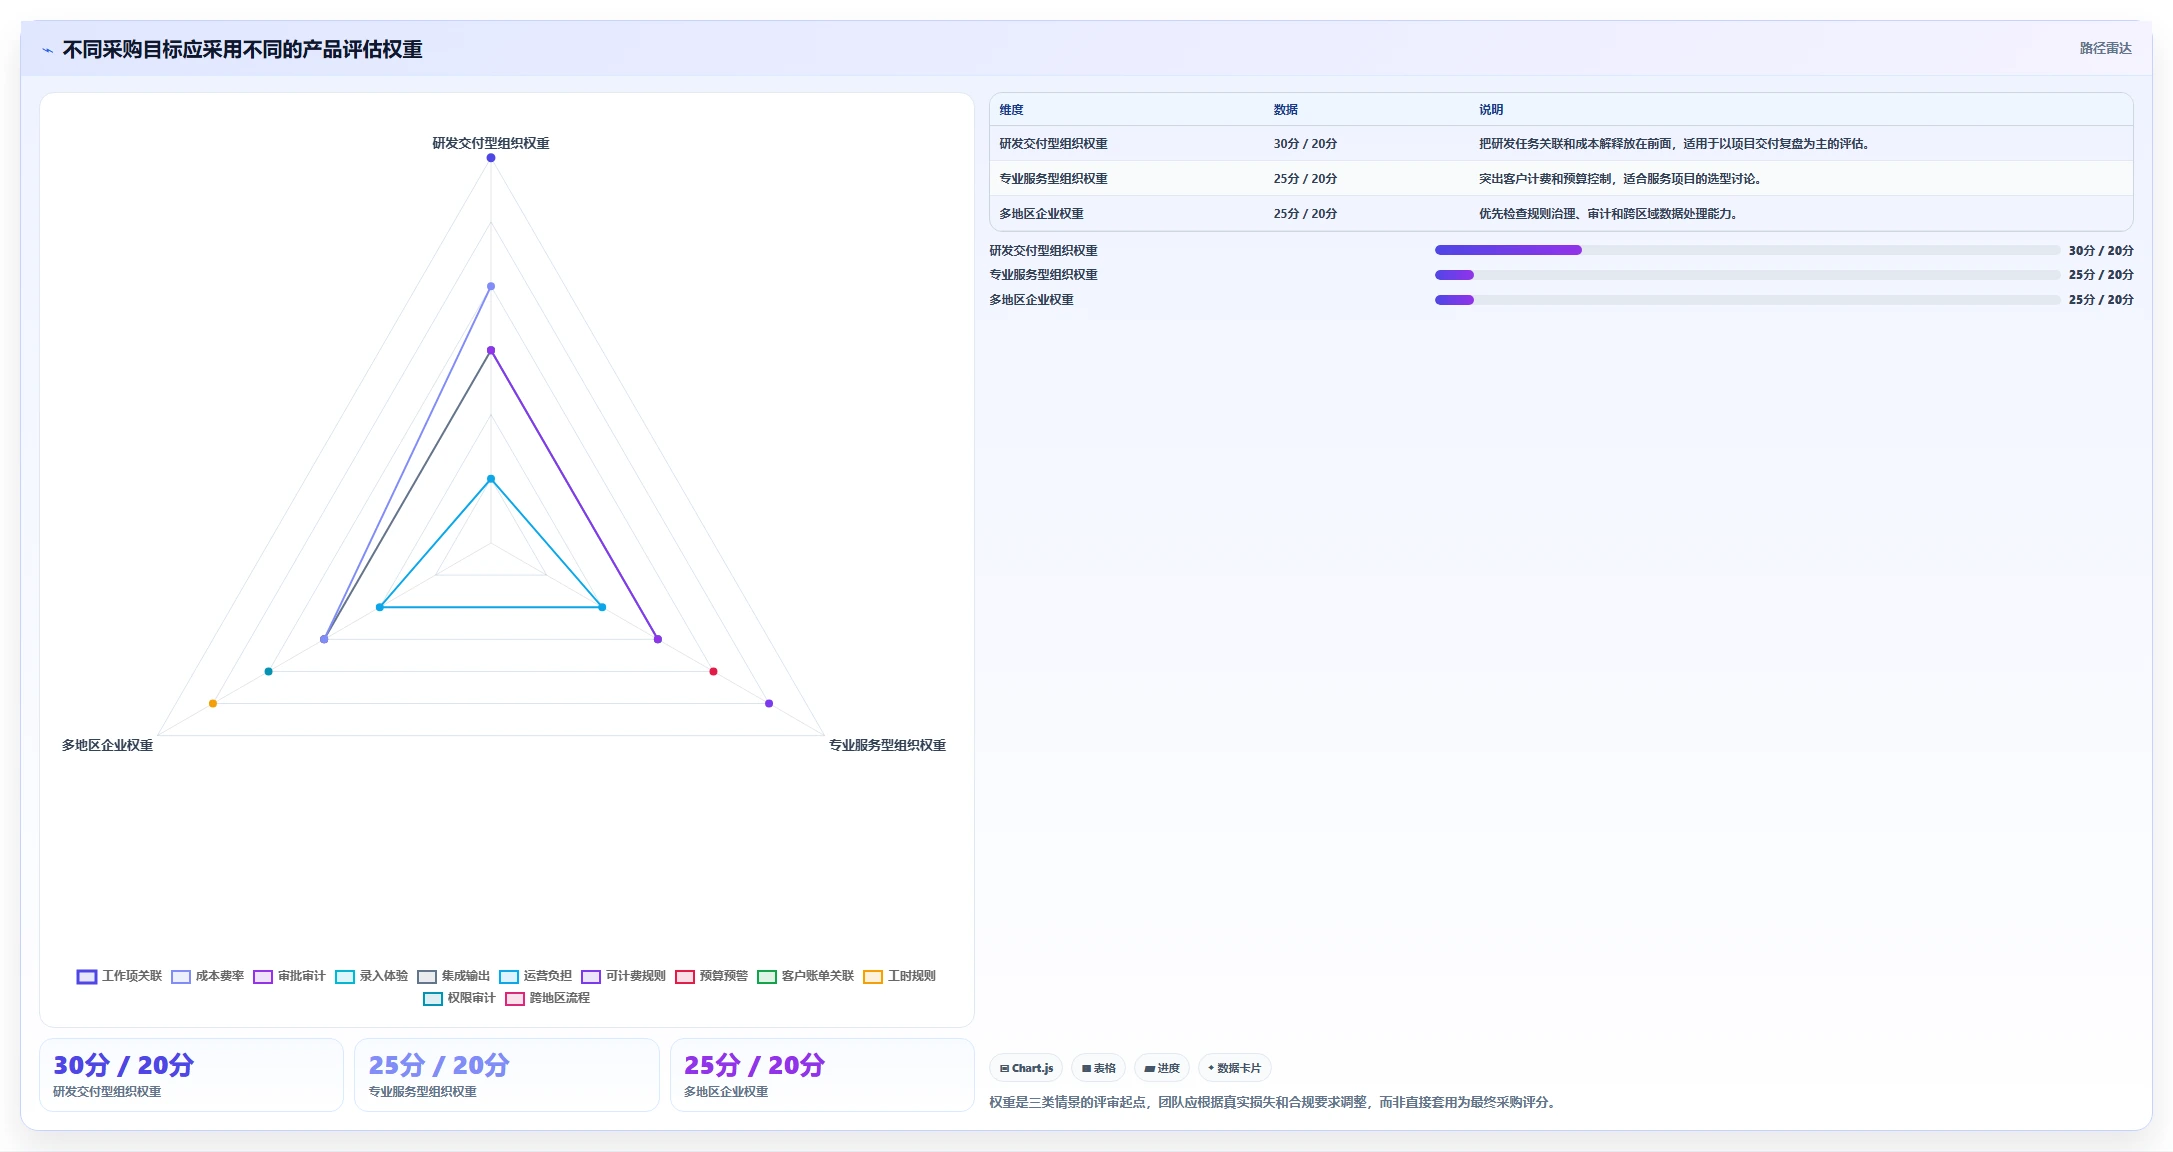
Task: Select the 进度 tag chip
Action: 1162,1068
